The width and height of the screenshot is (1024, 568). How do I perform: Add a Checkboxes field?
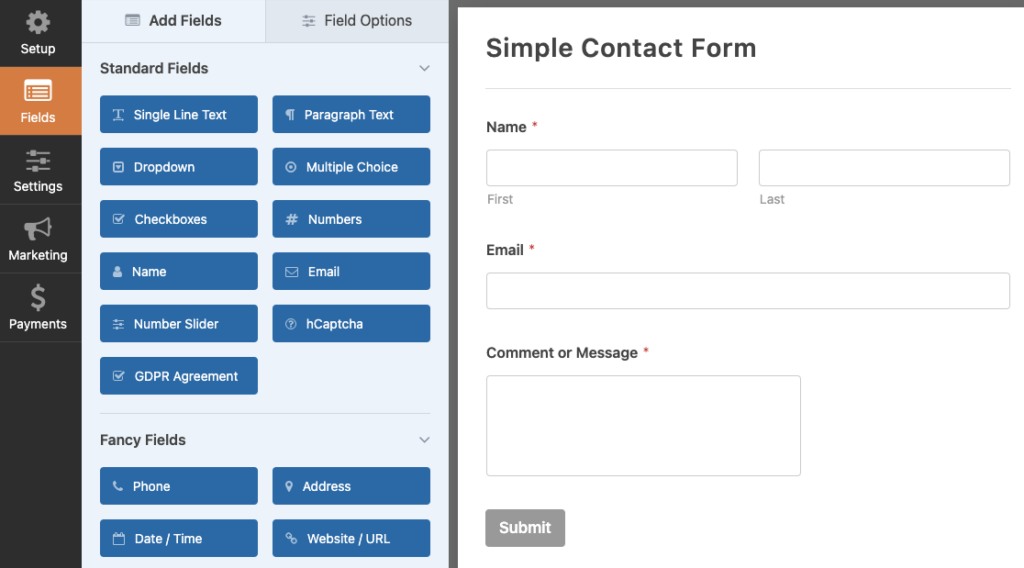pyautogui.click(x=179, y=219)
